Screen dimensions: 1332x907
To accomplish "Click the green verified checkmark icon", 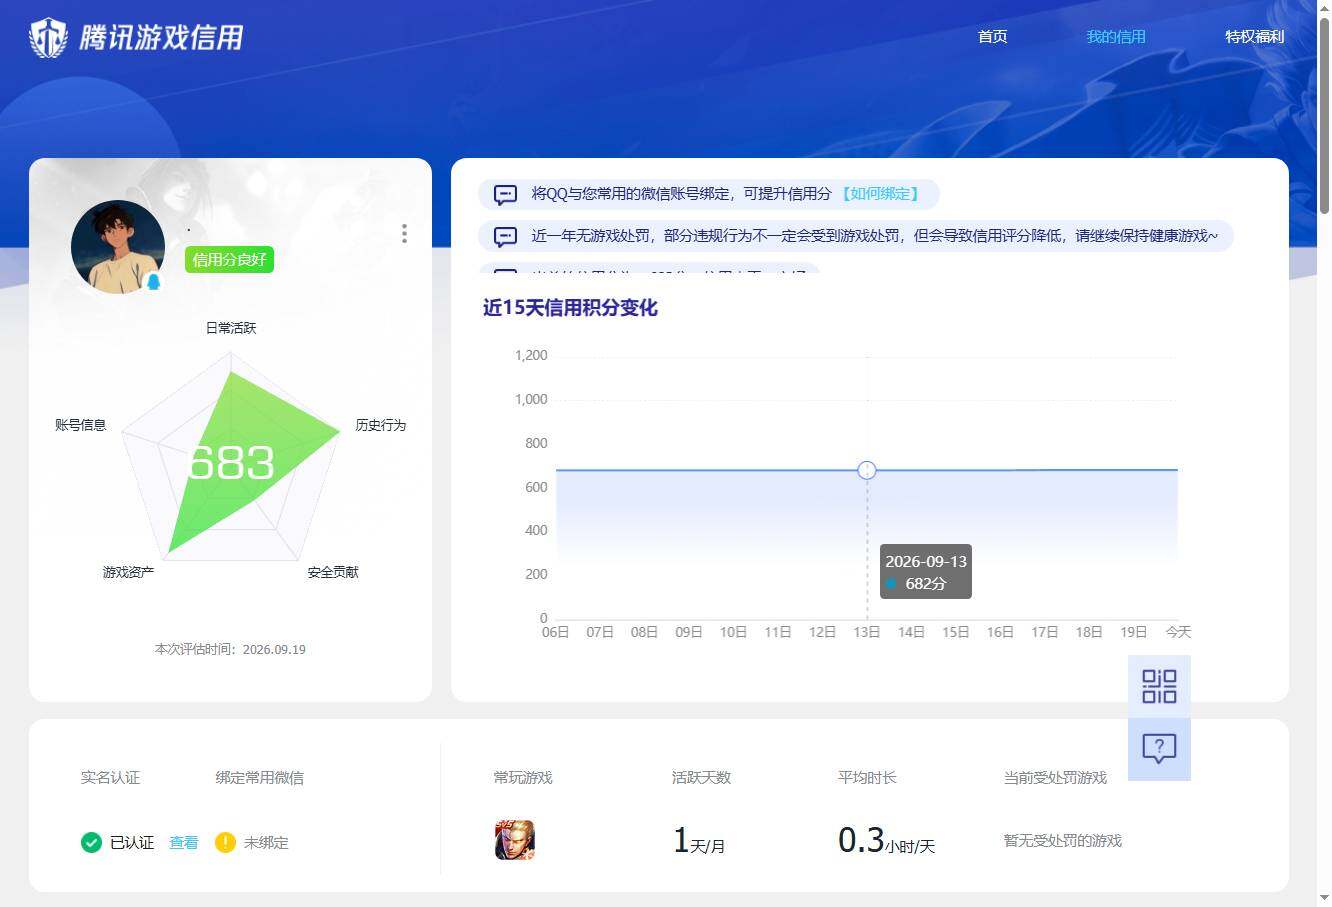I will tap(91, 842).
